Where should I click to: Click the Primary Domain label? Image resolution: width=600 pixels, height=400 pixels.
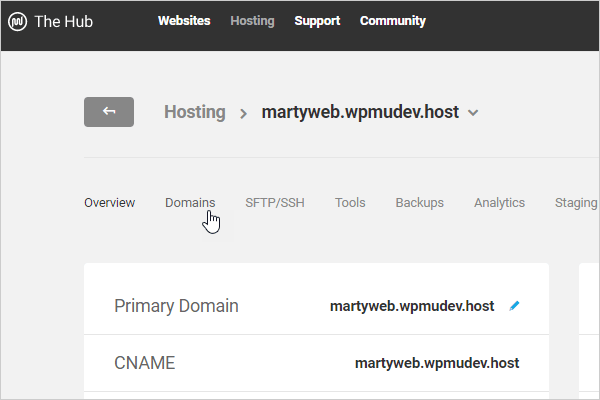(176, 306)
